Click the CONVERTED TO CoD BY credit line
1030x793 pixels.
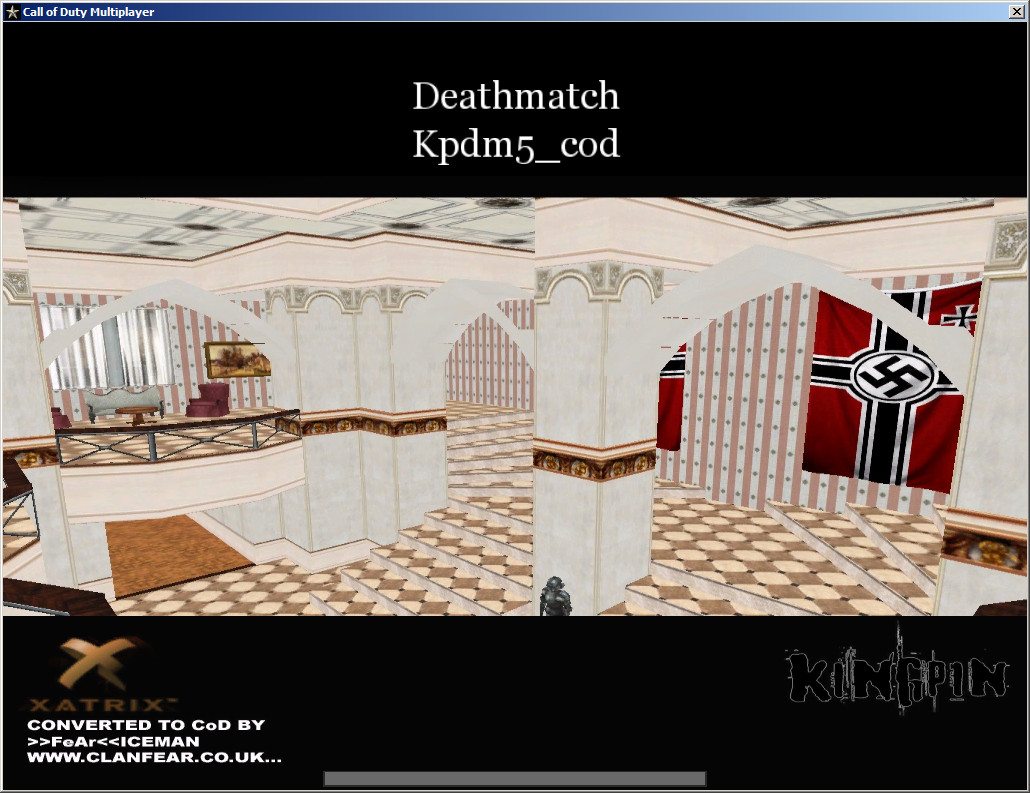click(146, 725)
